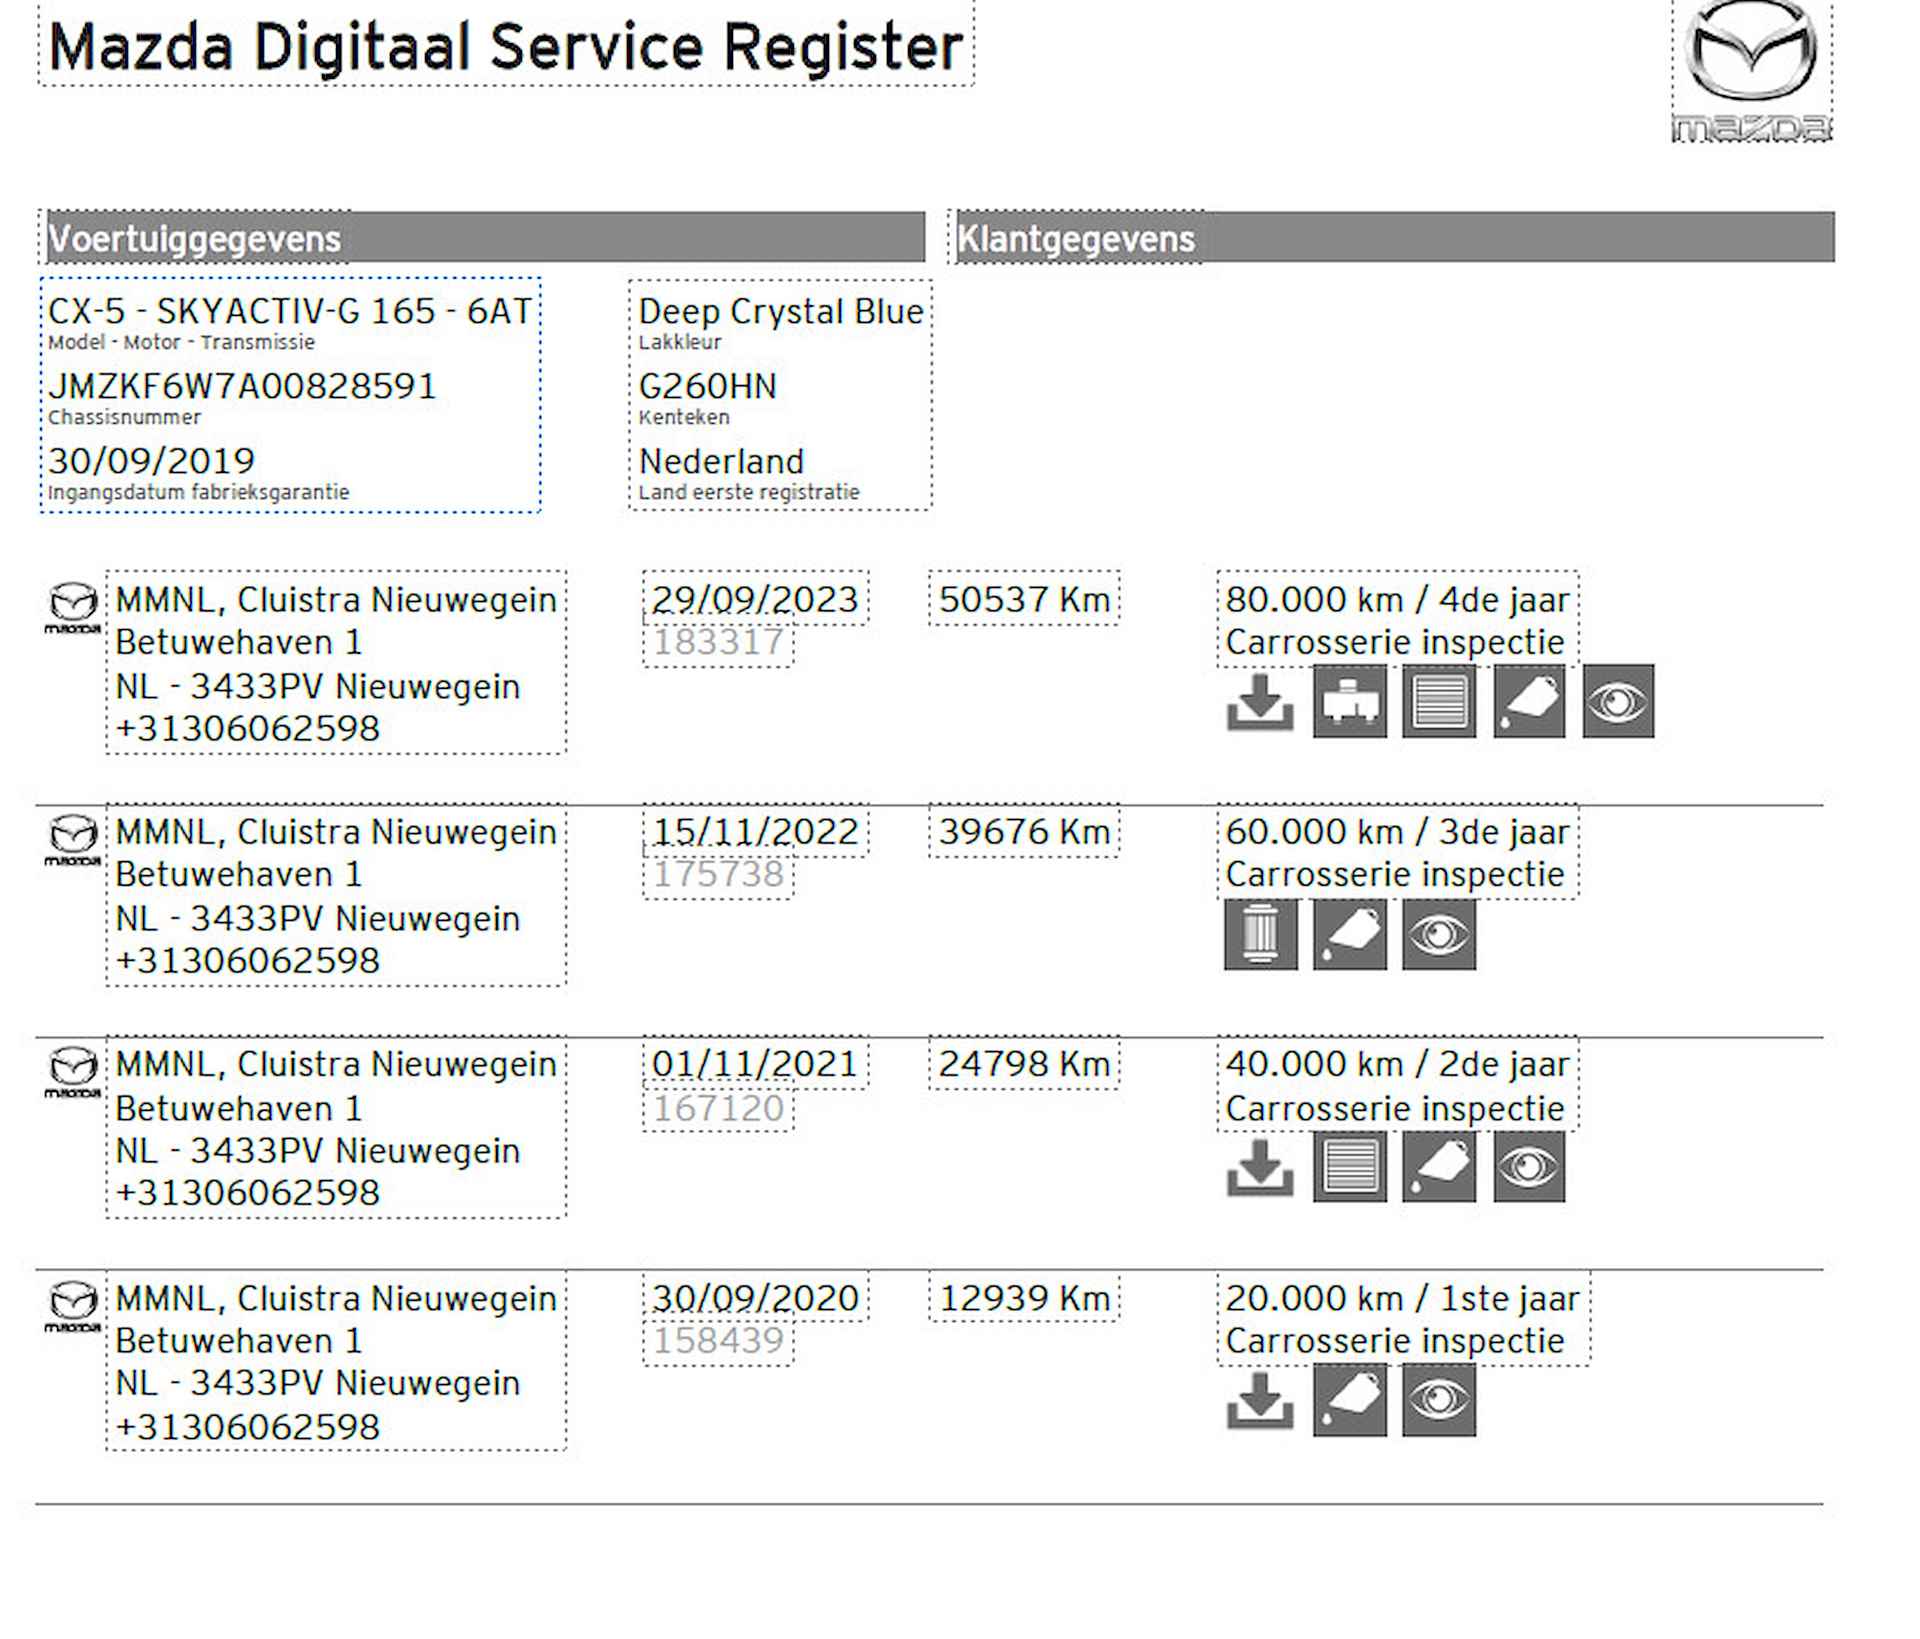Click the eye inspection icon in the 20.000 km row
Screen dimensions: 1920x1639
(1439, 1399)
